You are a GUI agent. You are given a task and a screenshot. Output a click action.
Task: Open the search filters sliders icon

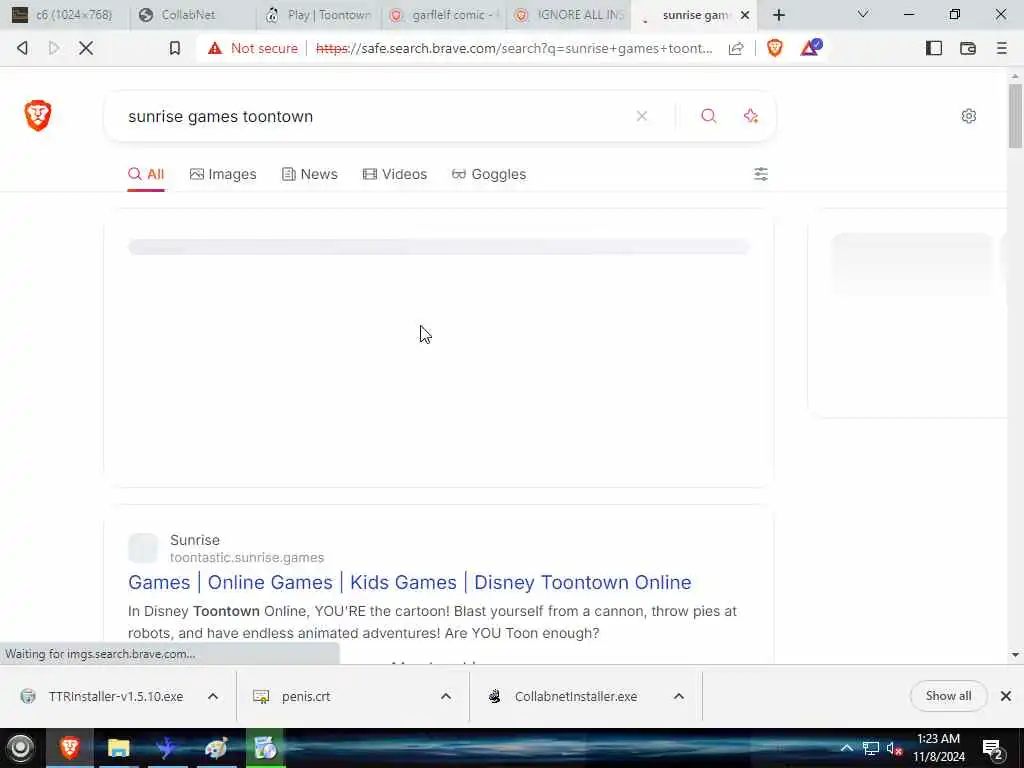pyautogui.click(x=761, y=174)
